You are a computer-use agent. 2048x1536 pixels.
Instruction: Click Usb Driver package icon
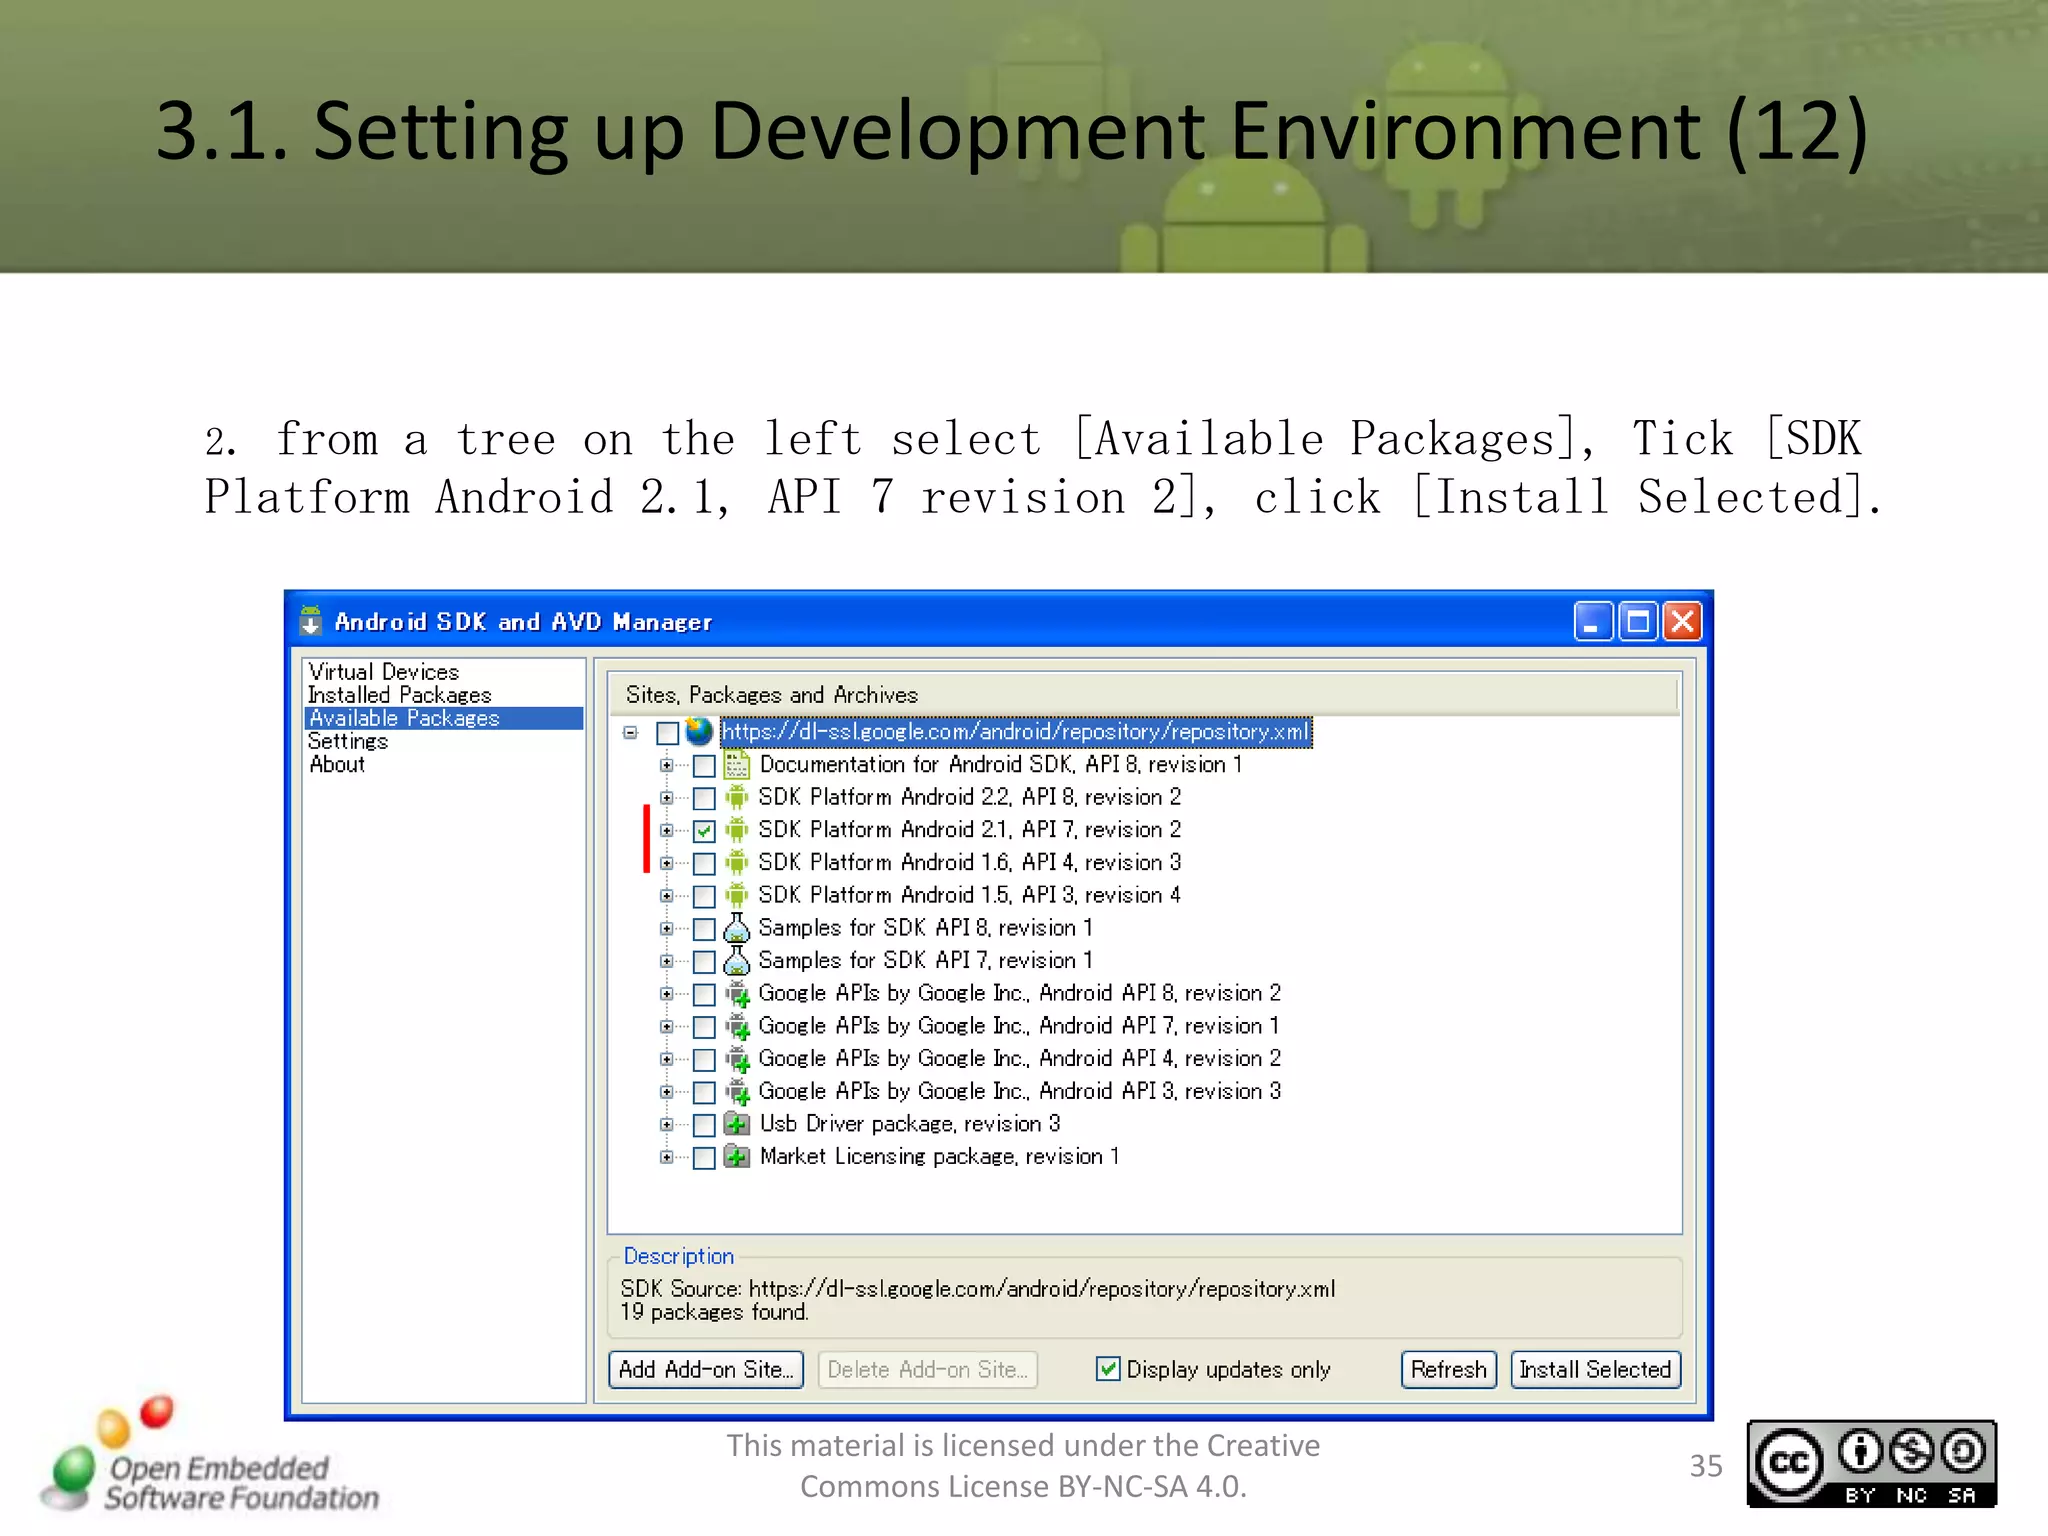(737, 1124)
